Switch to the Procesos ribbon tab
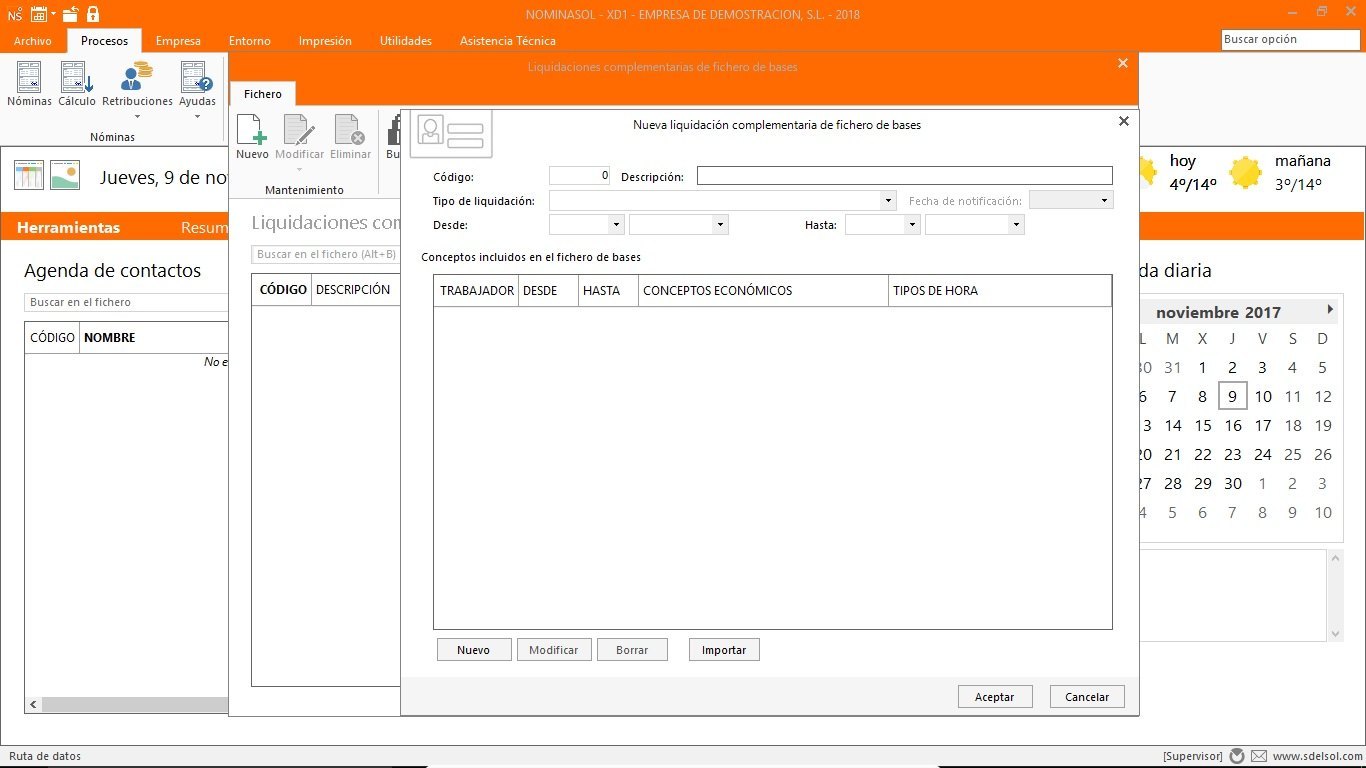This screenshot has width=1366, height=768. (x=105, y=41)
